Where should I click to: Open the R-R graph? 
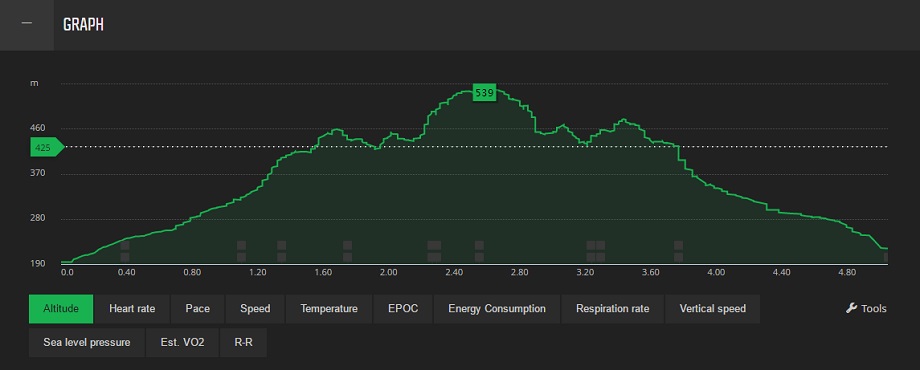pos(243,343)
